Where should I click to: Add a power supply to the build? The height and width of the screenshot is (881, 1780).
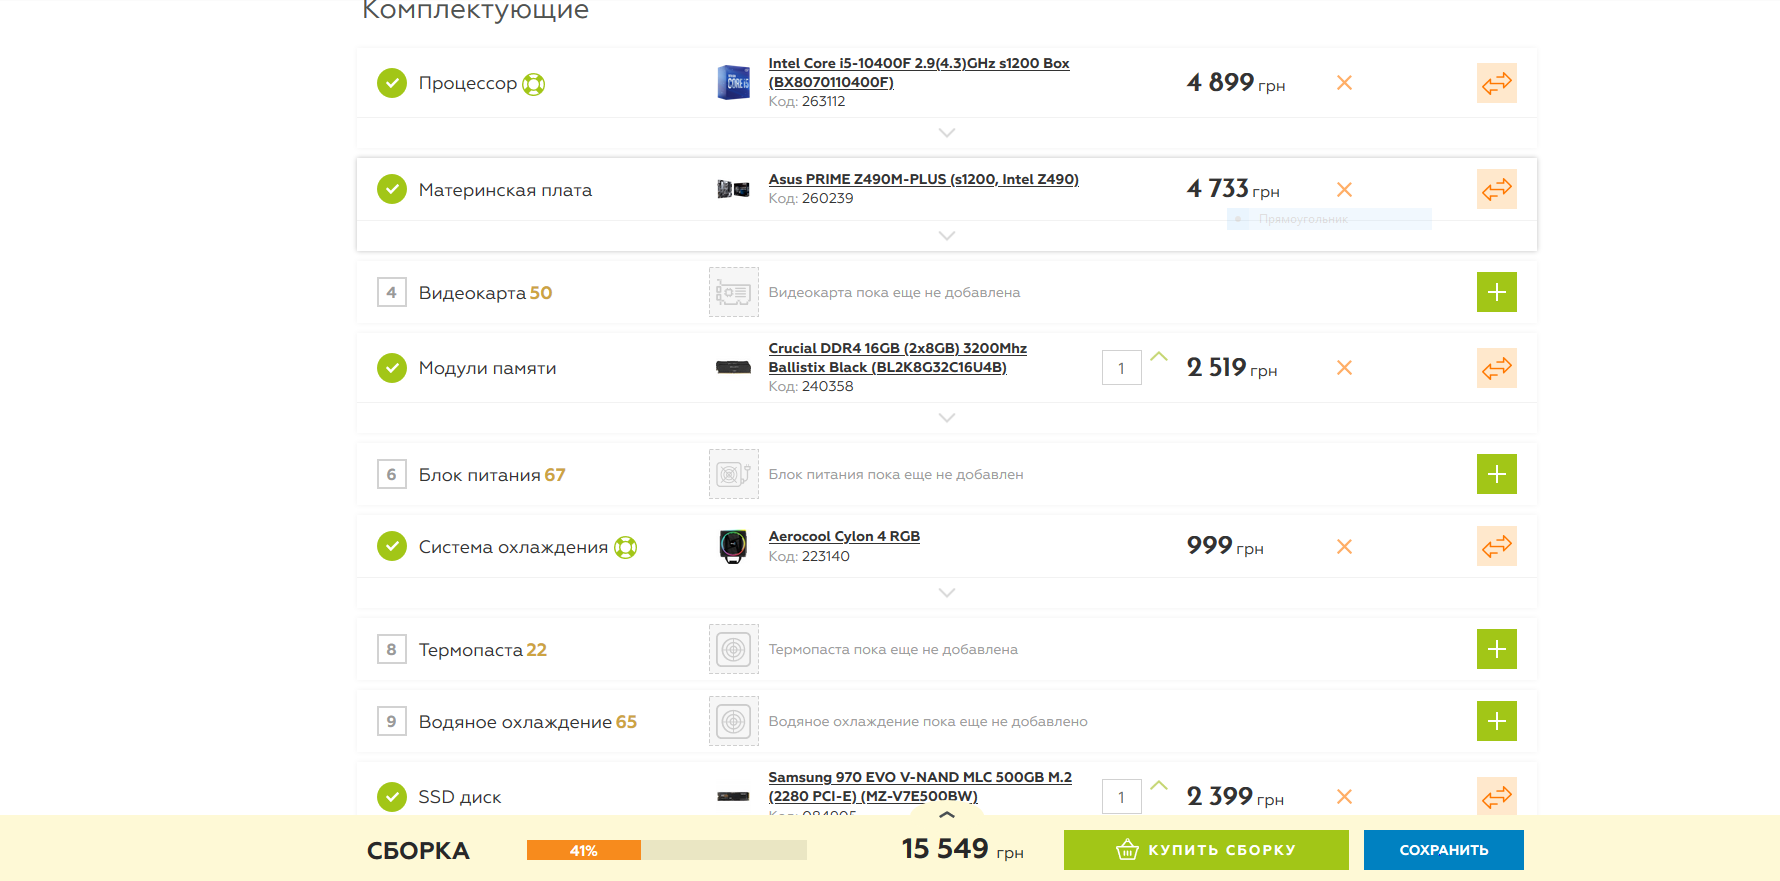point(1496,474)
